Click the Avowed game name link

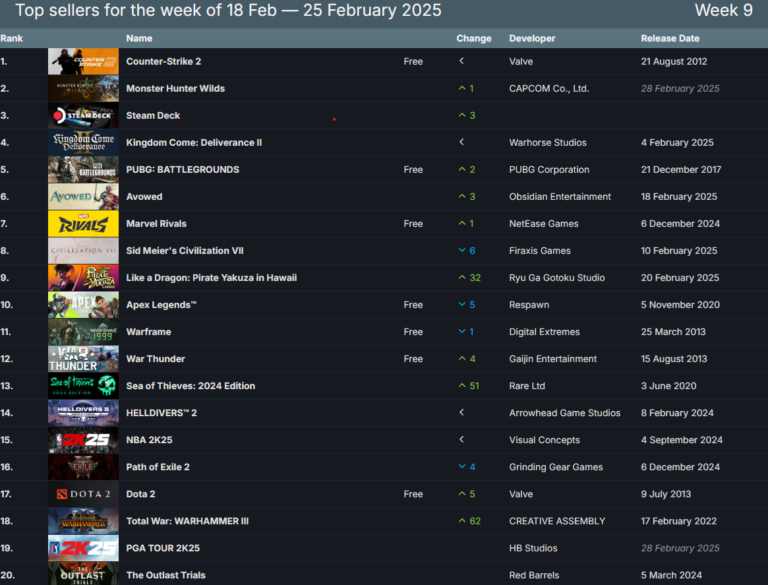[146, 197]
